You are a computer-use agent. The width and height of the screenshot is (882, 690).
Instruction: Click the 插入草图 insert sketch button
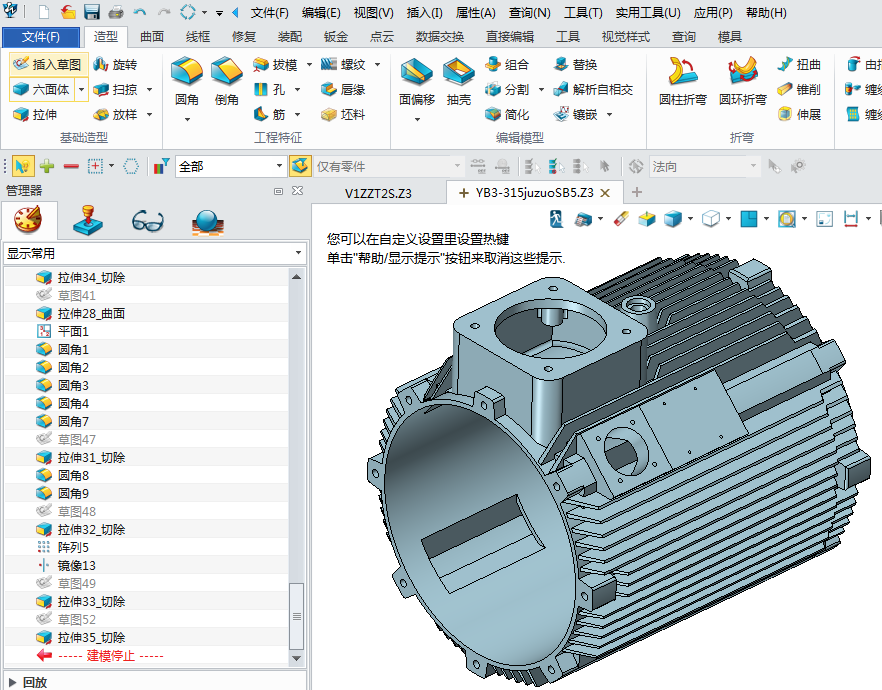(46, 64)
